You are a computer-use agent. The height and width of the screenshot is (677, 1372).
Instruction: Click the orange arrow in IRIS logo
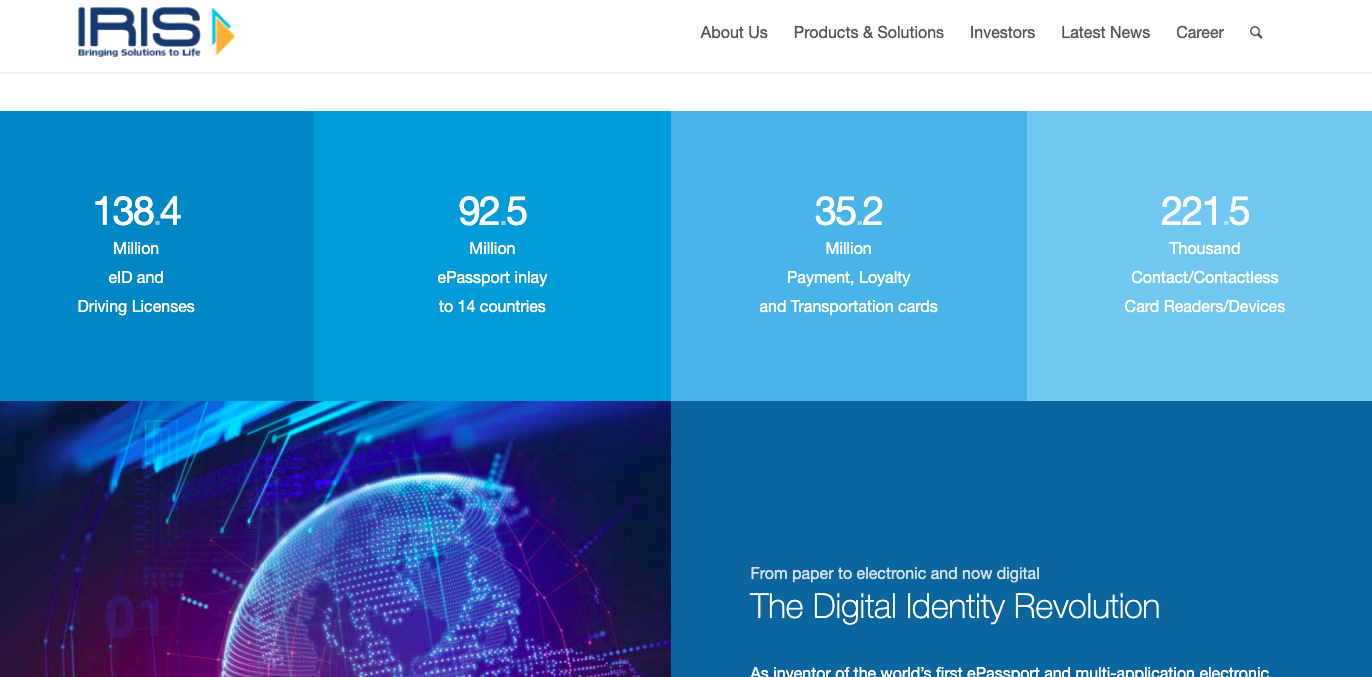(223, 33)
